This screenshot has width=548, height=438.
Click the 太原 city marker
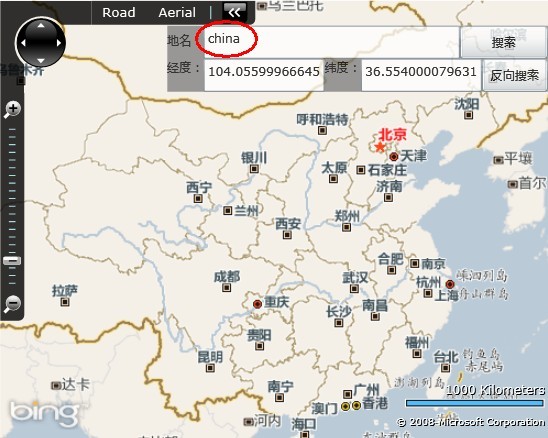(x=333, y=179)
